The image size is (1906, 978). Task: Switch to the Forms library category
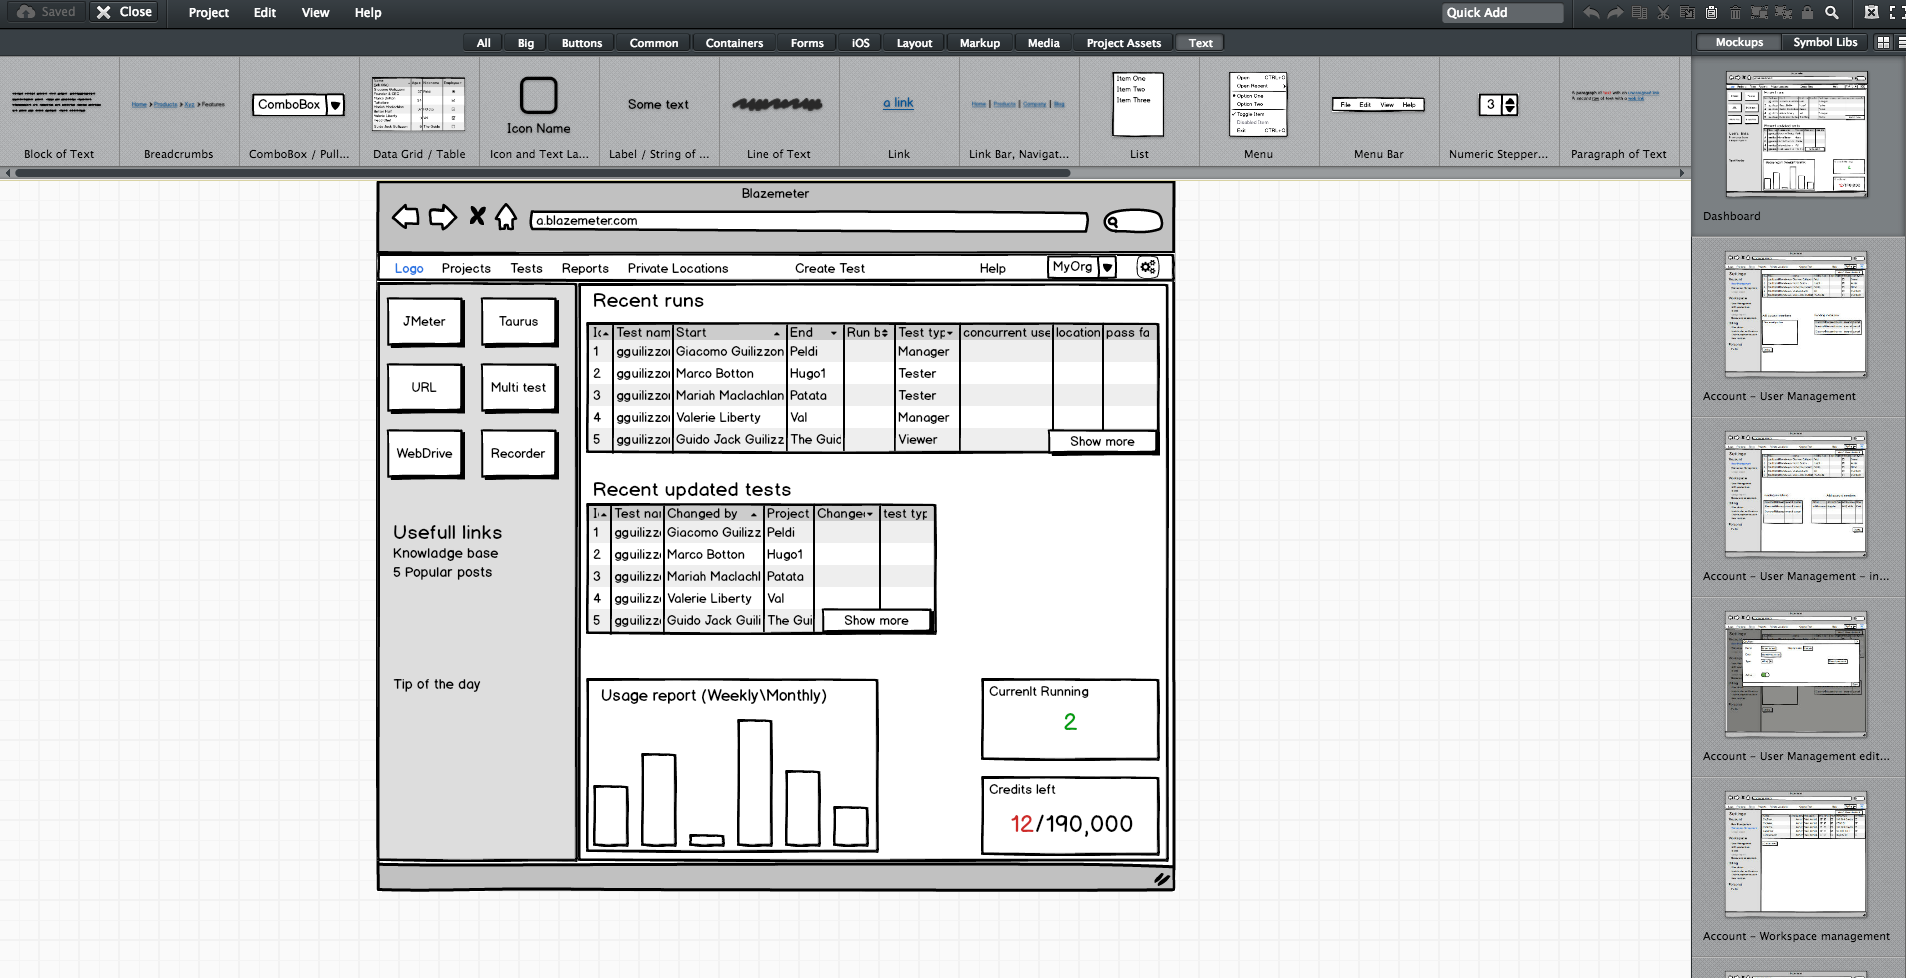(807, 43)
